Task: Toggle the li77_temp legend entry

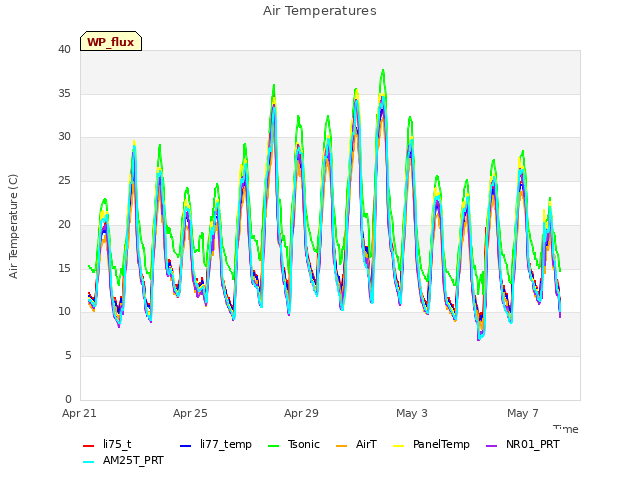Action: [216, 444]
